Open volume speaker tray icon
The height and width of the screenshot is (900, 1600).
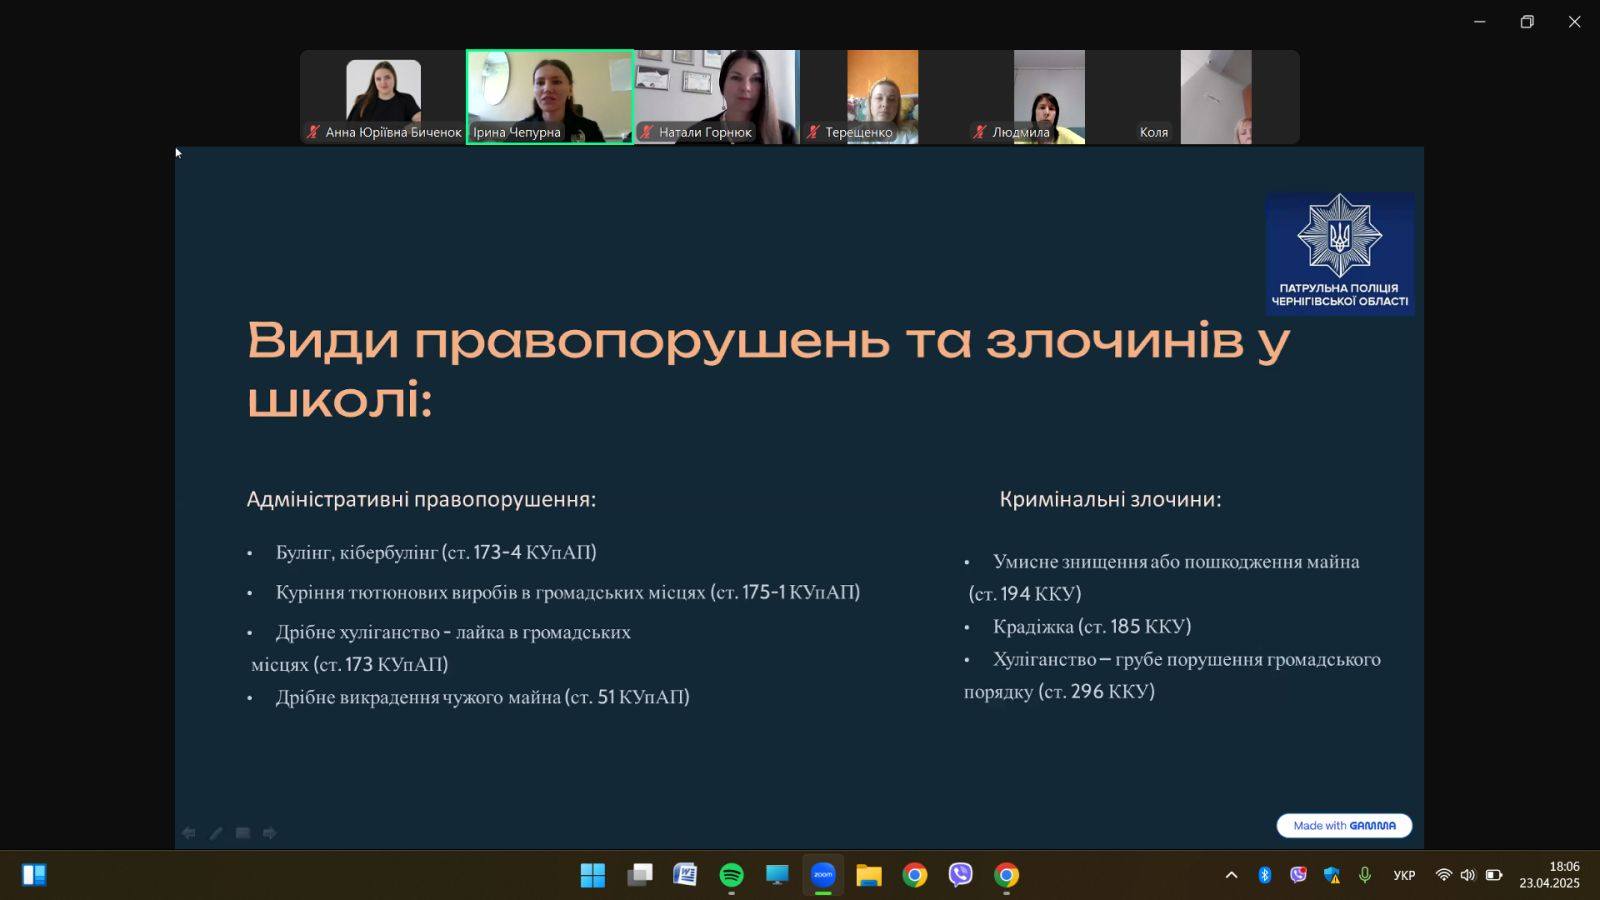[1467, 875]
